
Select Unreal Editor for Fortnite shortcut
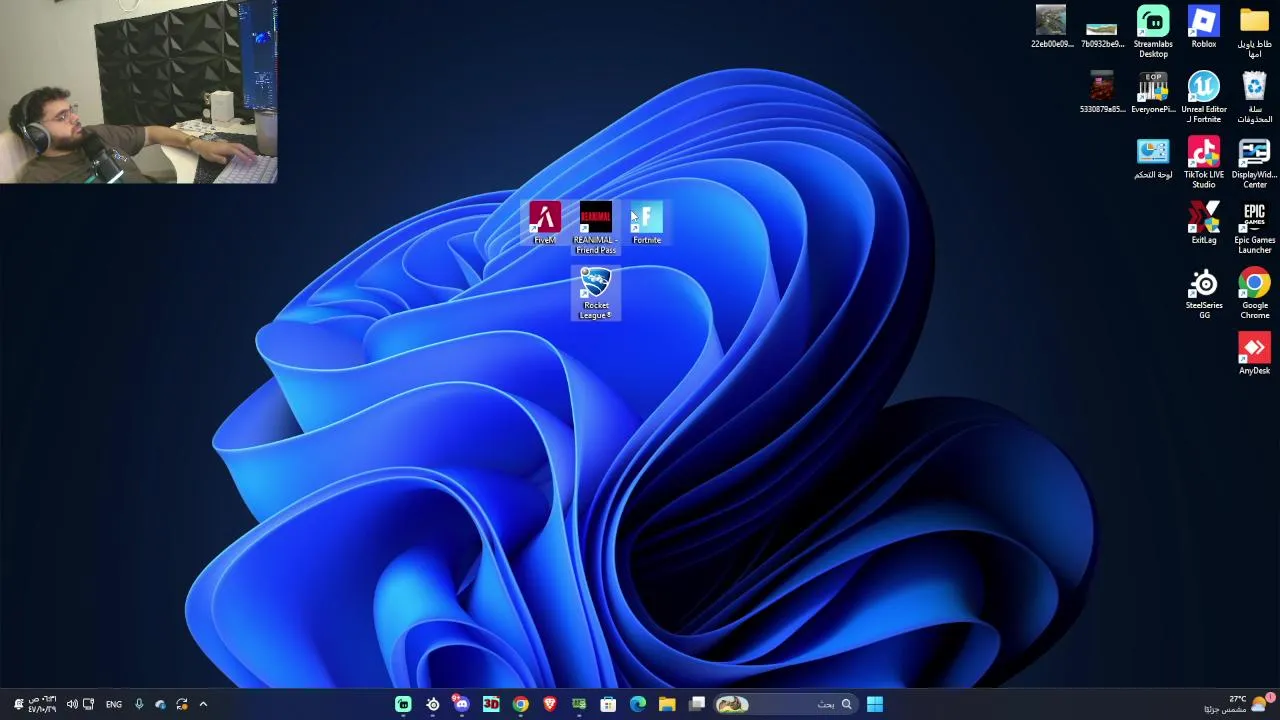click(x=1204, y=97)
